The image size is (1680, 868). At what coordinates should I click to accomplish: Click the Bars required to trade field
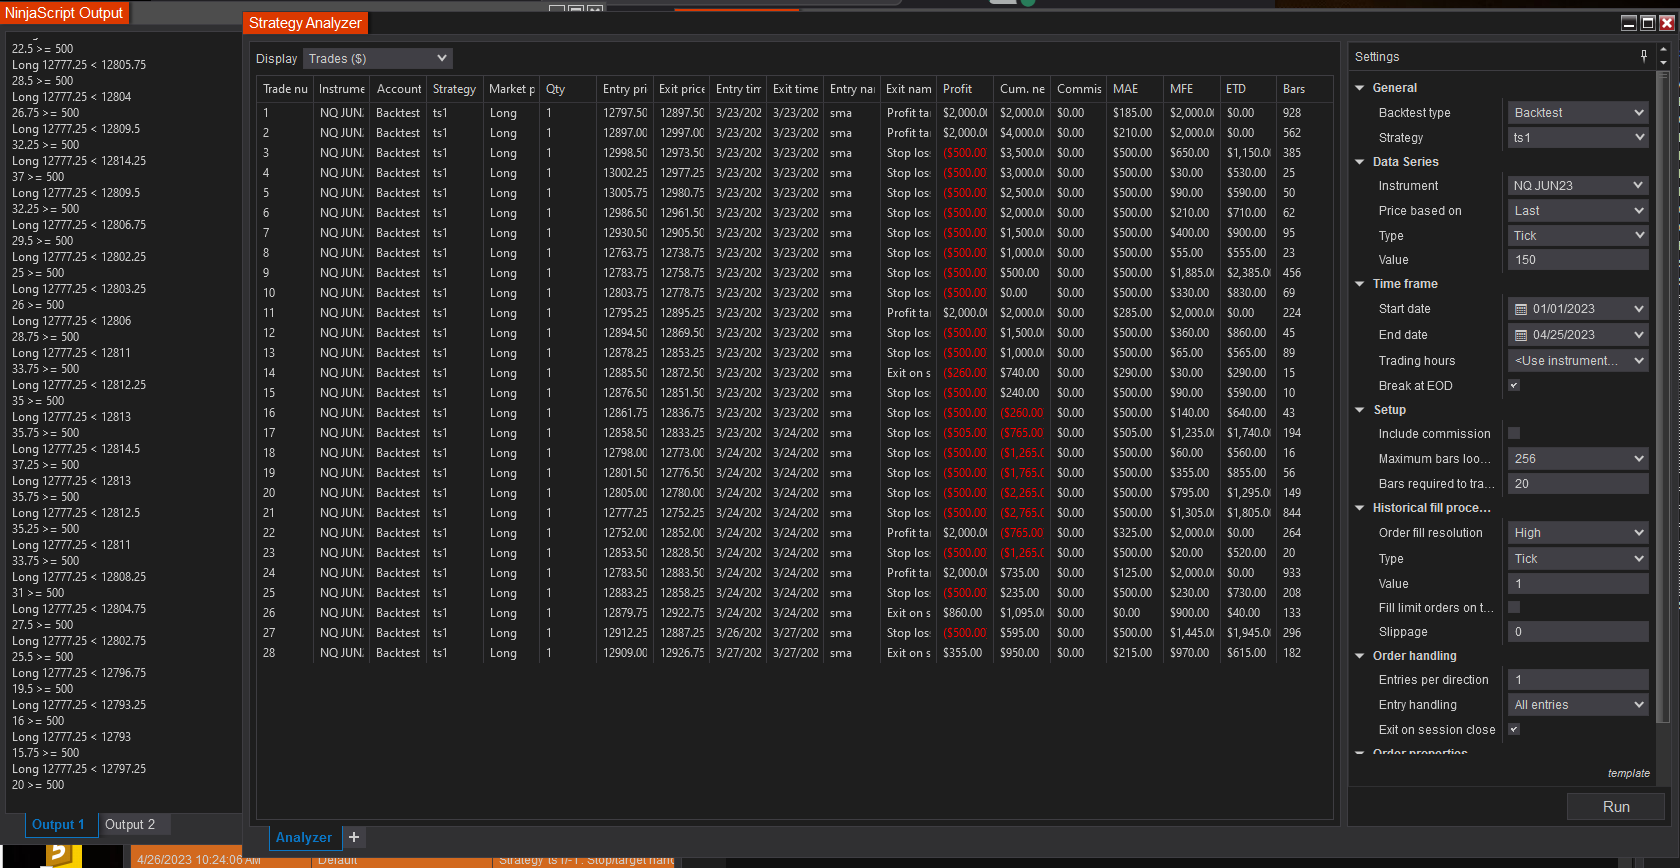(x=1578, y=484)
